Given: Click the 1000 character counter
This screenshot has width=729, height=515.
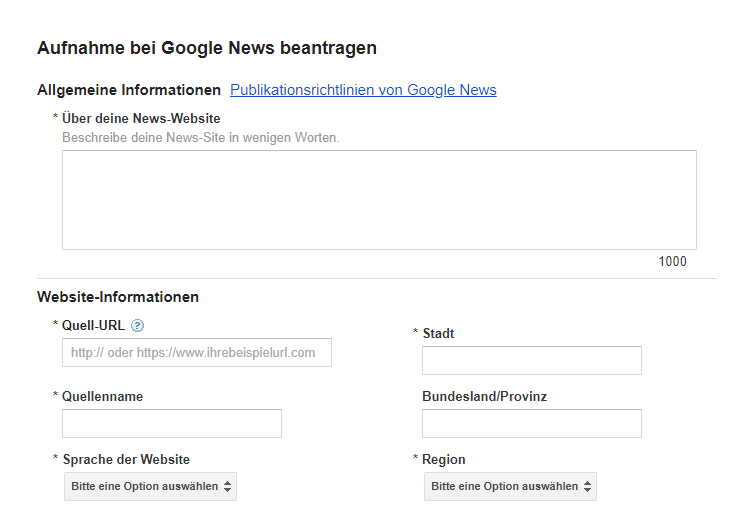Looking at the screenshot, I should 672,262.
